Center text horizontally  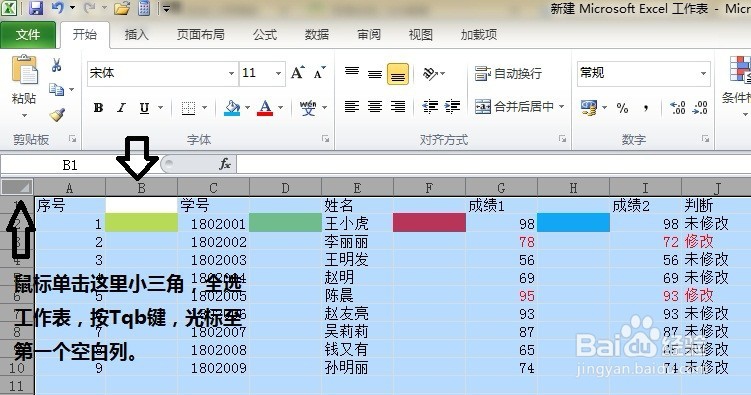pos(375,106)
